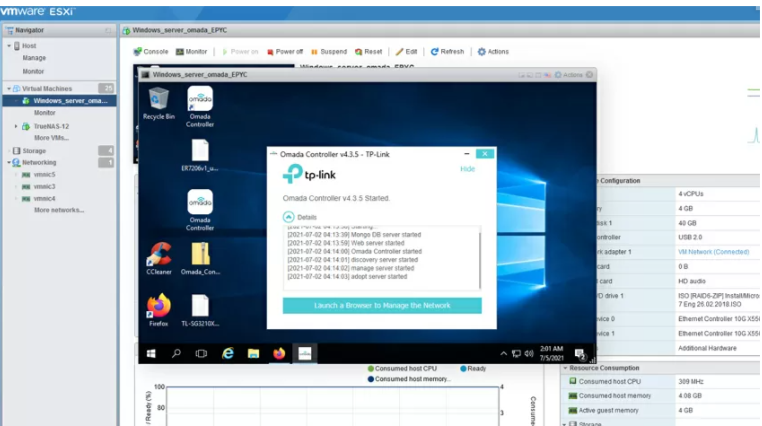
Task: Open the Actions dropdown menu
Action: point(493,51)
